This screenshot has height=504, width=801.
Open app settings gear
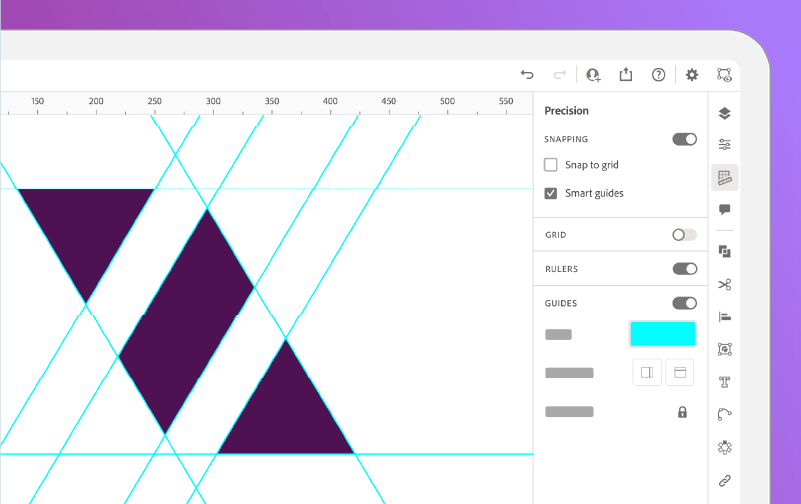(x=692, y=75)
